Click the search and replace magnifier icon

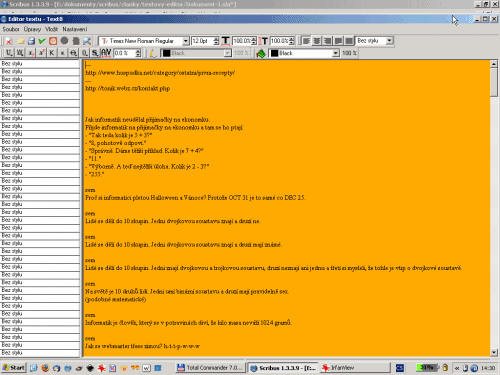pos(87,41)
